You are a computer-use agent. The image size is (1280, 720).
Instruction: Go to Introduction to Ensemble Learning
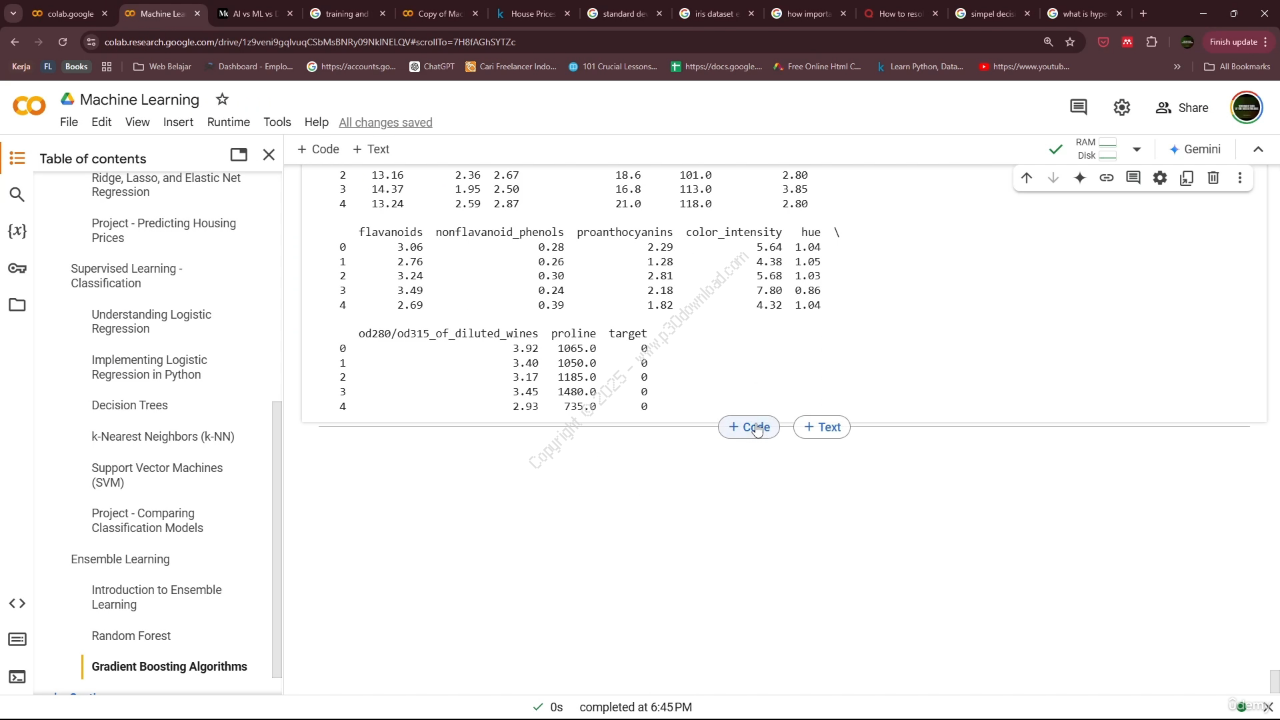click(157, 597)
